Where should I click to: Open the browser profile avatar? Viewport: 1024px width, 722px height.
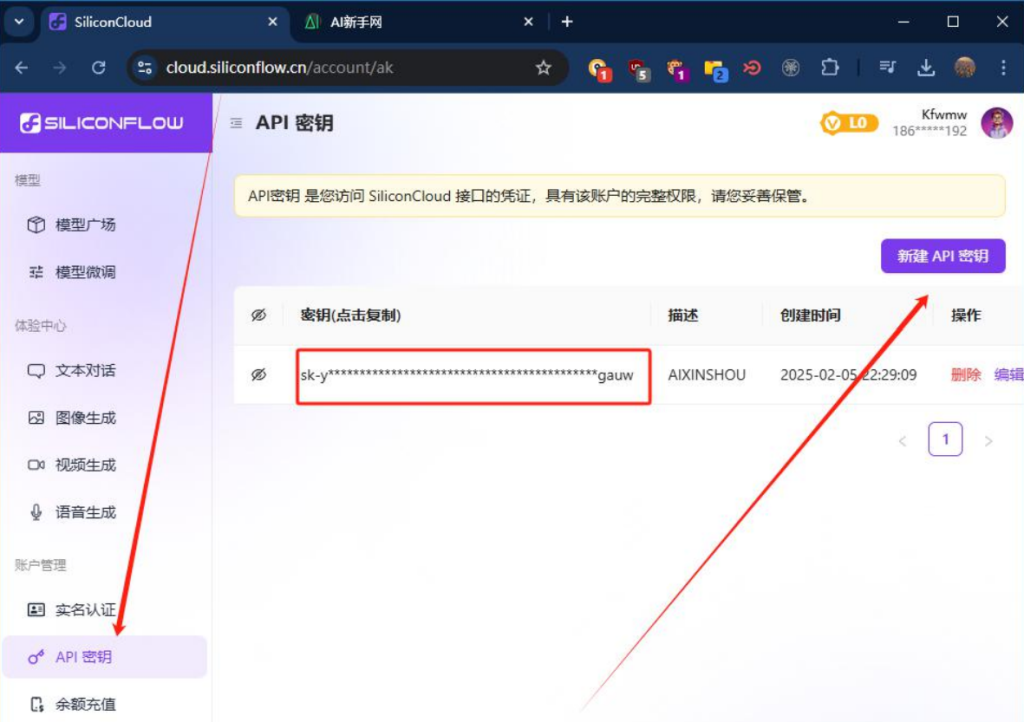[x=965, y=67]
